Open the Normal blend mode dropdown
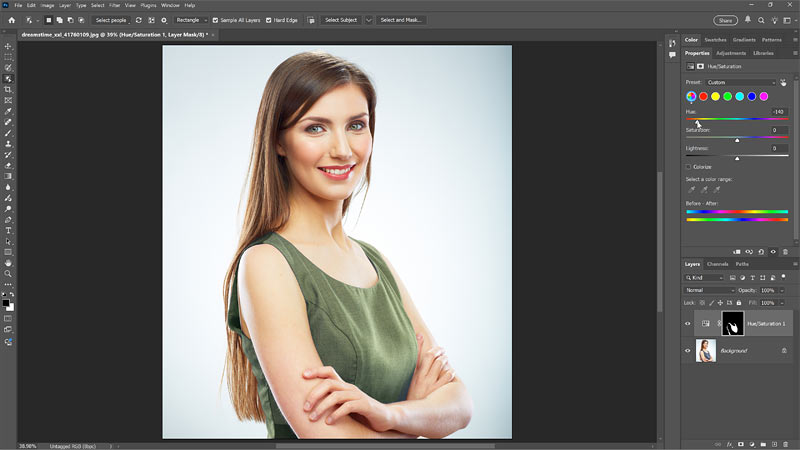This screenshot has height=450, width=800. (708, 290)
